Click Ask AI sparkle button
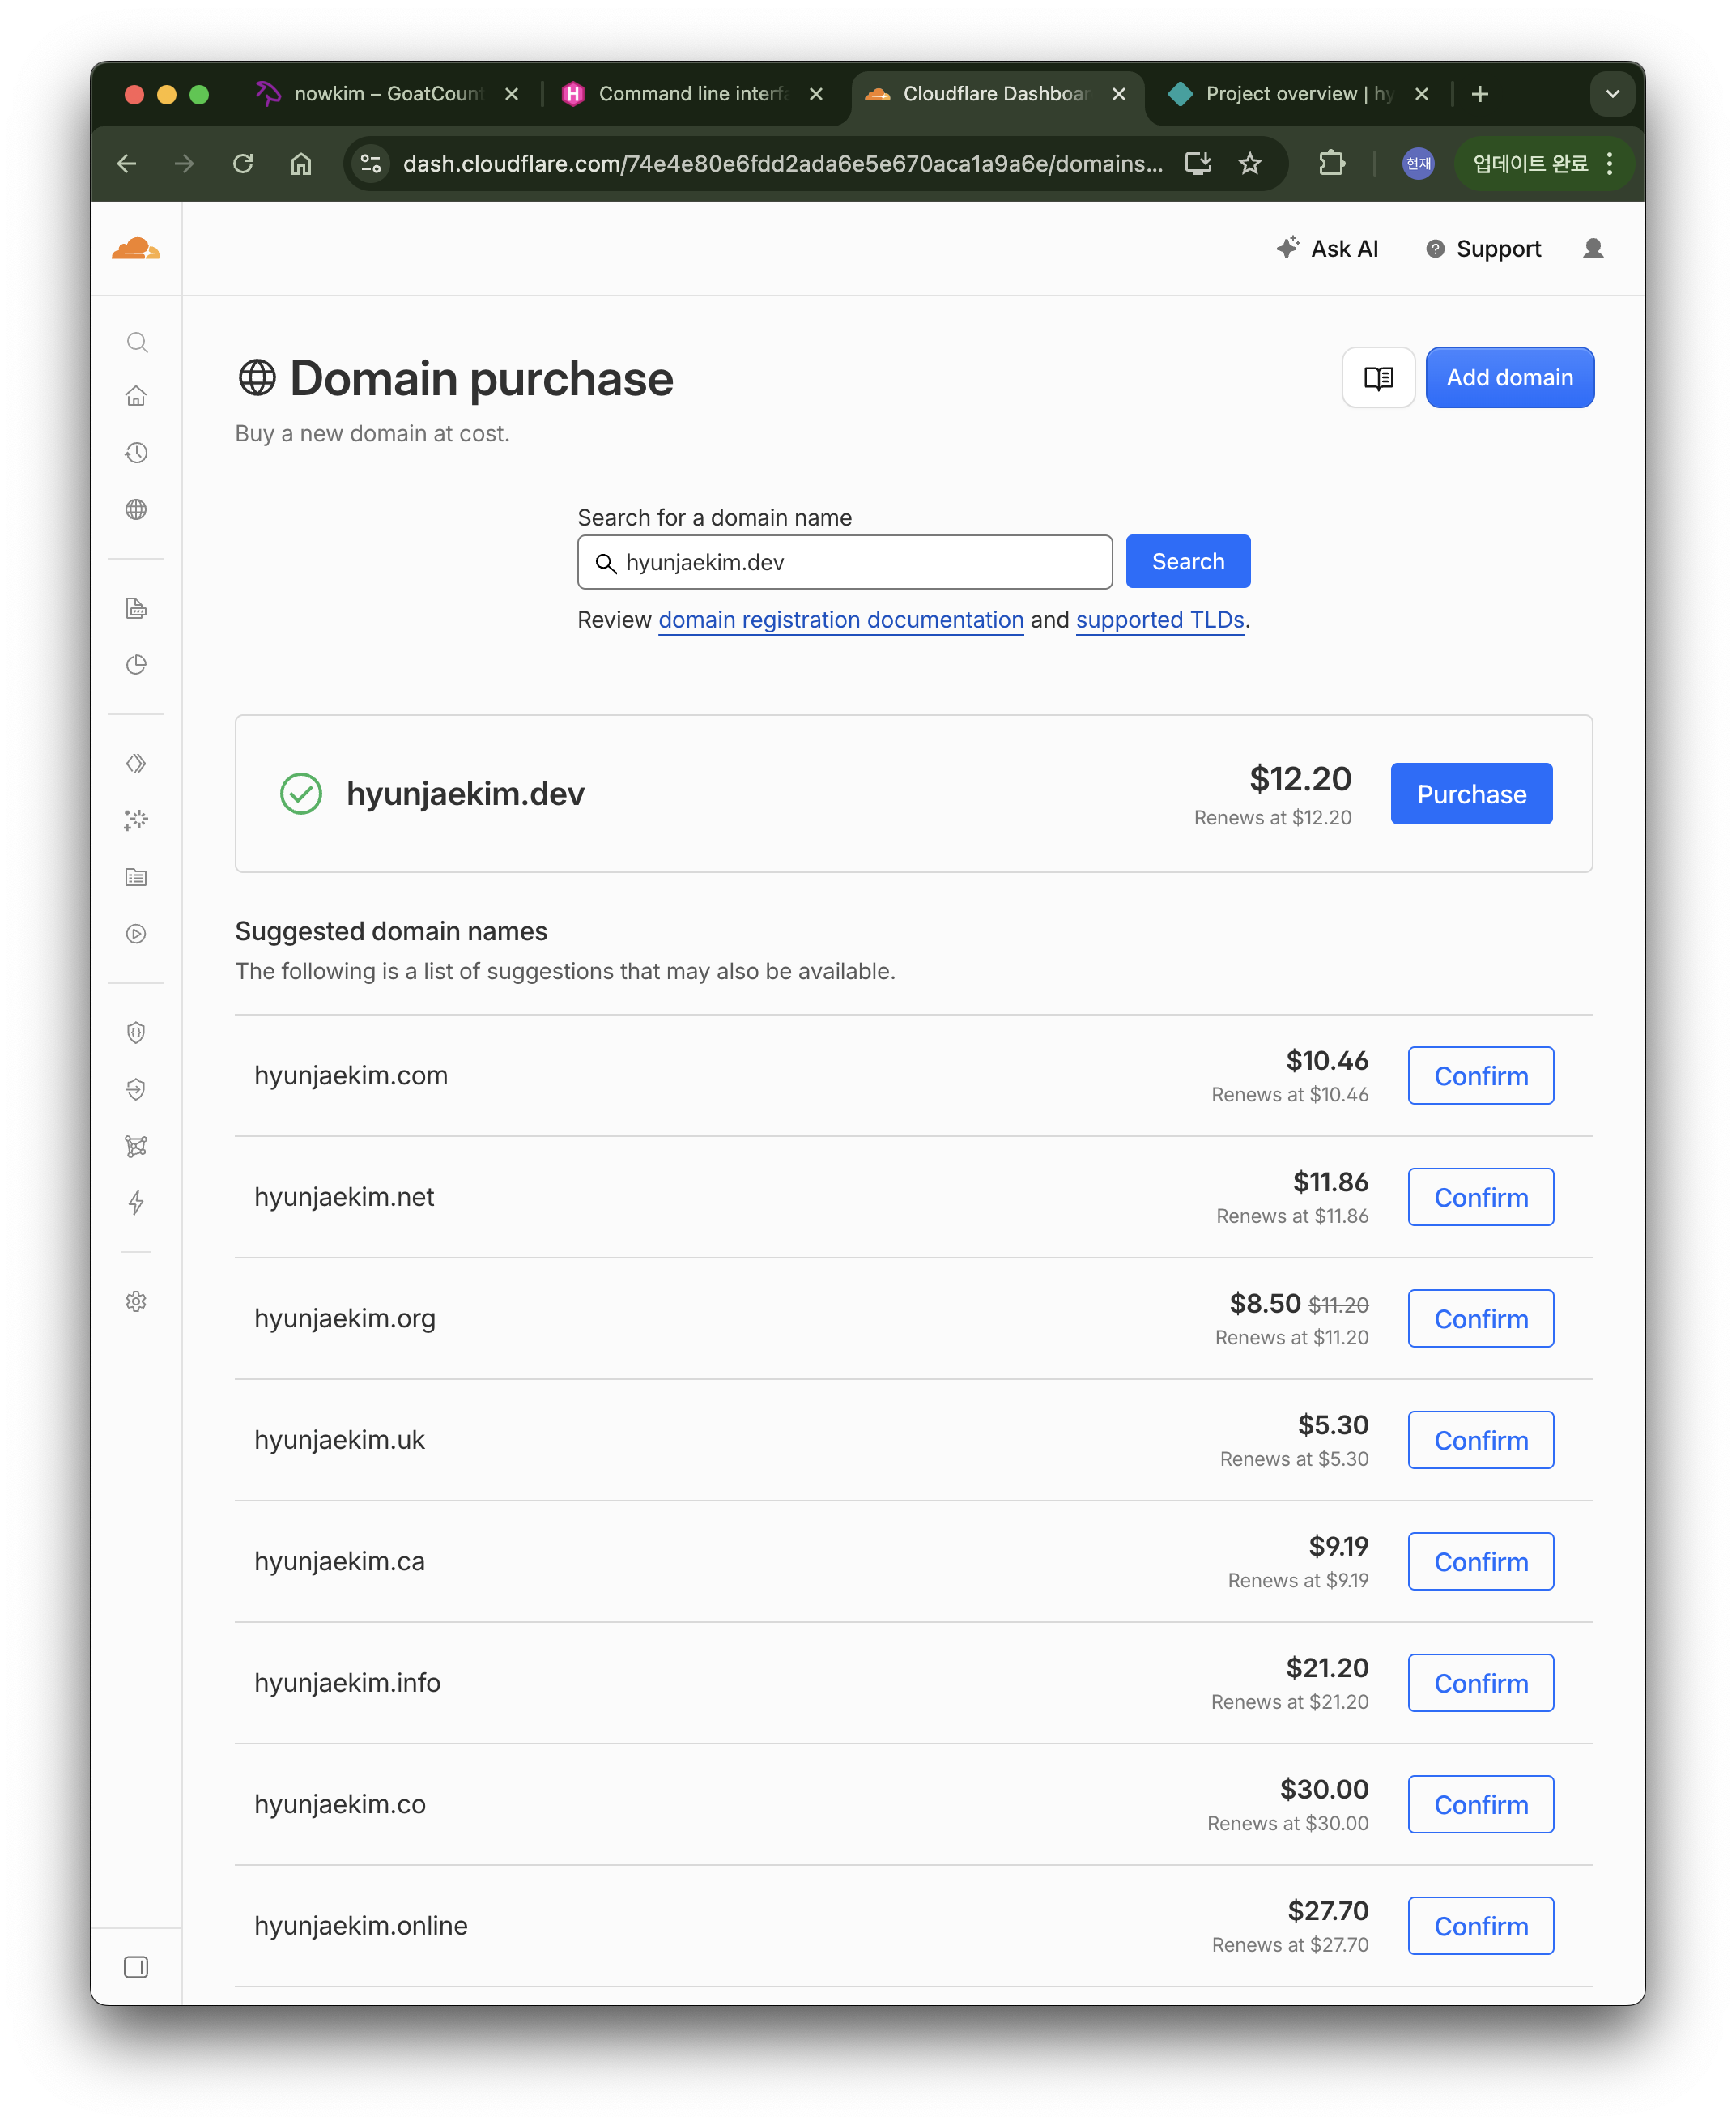Viewport: 1736px width, 2125px height. tap(1327, 249)
